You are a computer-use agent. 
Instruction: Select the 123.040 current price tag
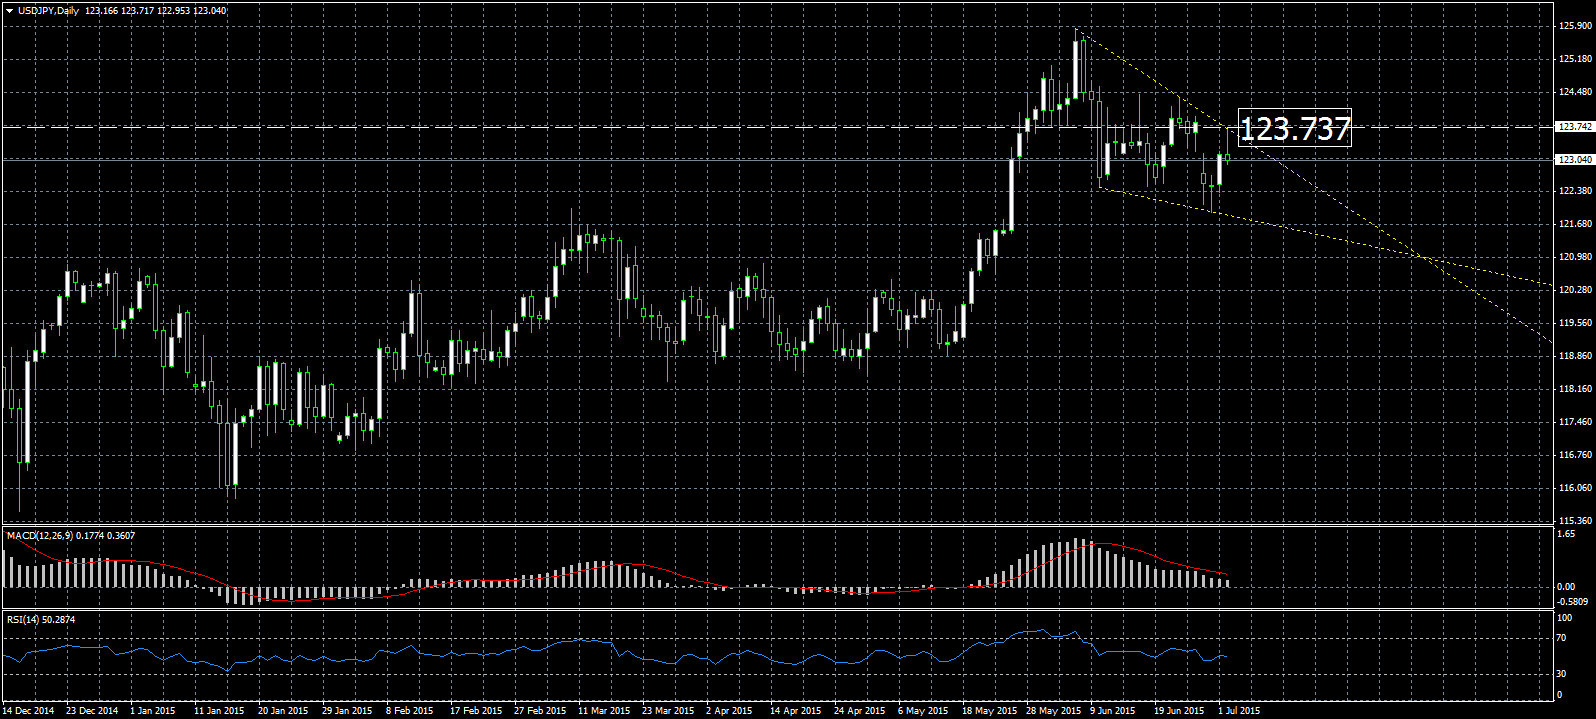pyautogui.click(x=1574, y=160)
